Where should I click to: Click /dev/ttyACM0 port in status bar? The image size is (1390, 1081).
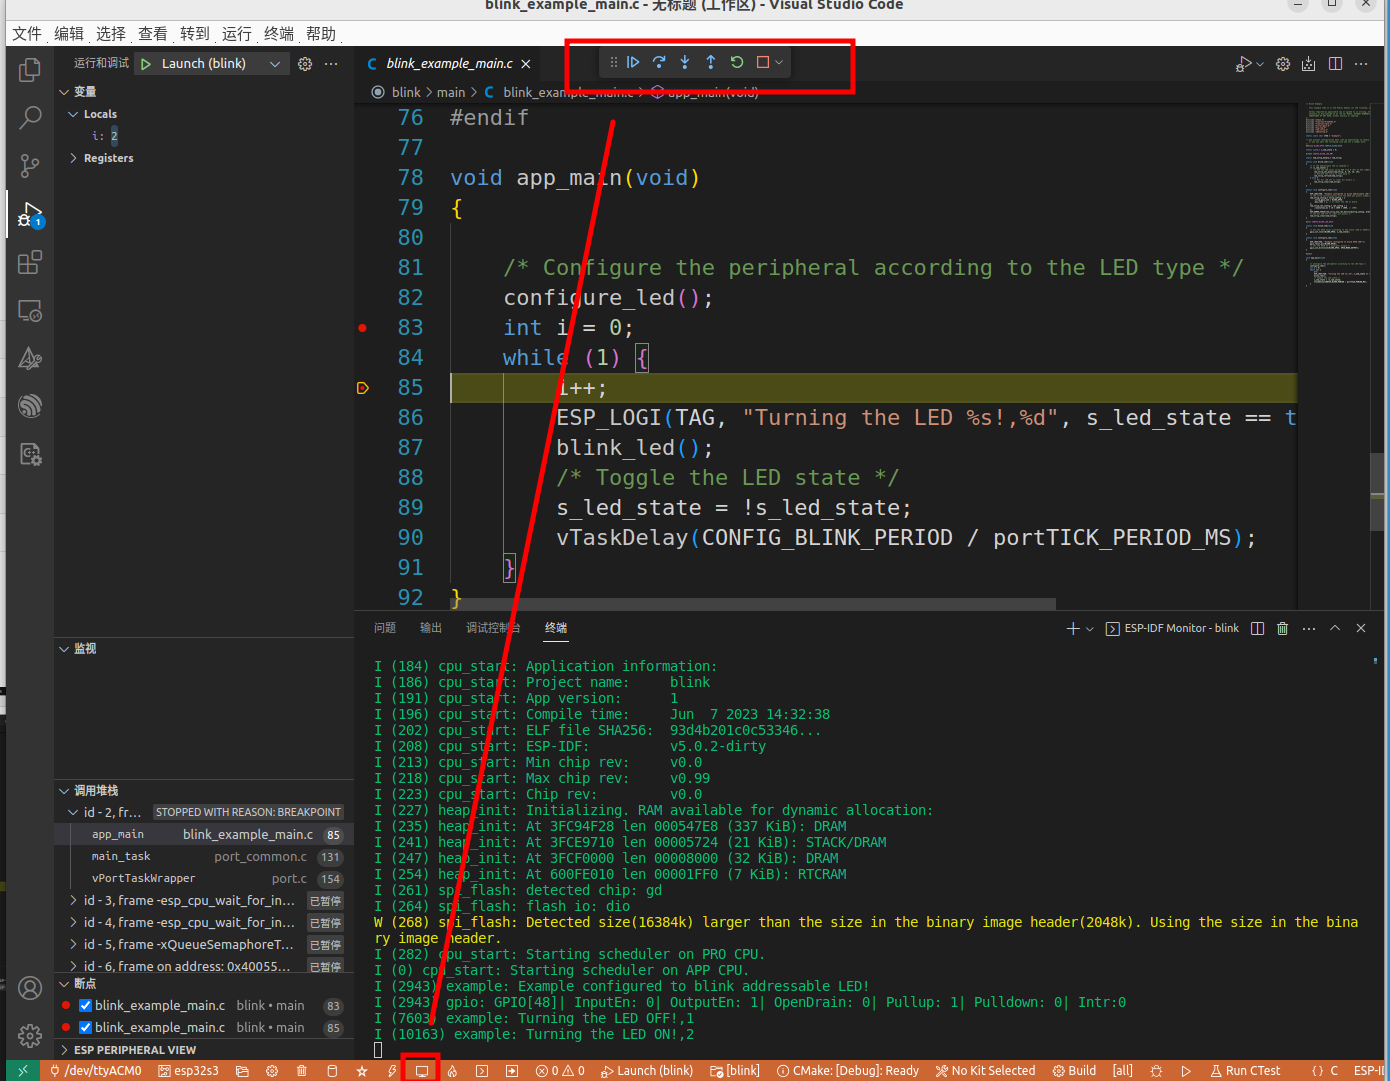point(96,1070)
